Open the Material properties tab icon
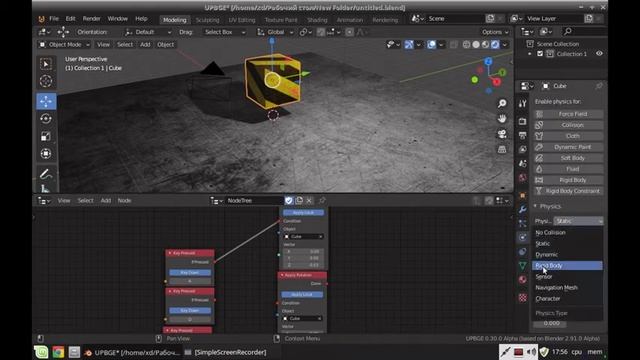 click(522, 280)
